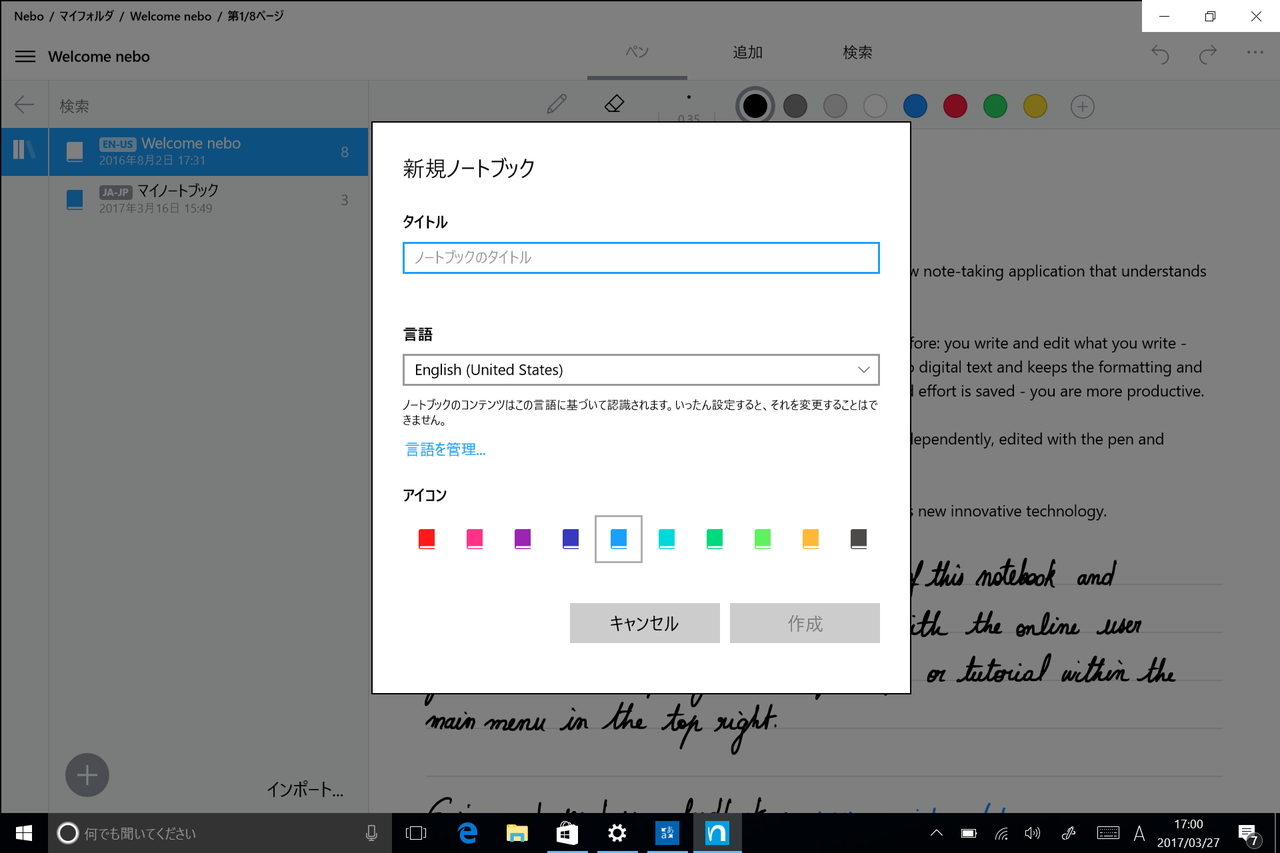The width and height of the screenshot is (1280, 853).
Task: Select the Eraser tool
Action: point(613,104)
